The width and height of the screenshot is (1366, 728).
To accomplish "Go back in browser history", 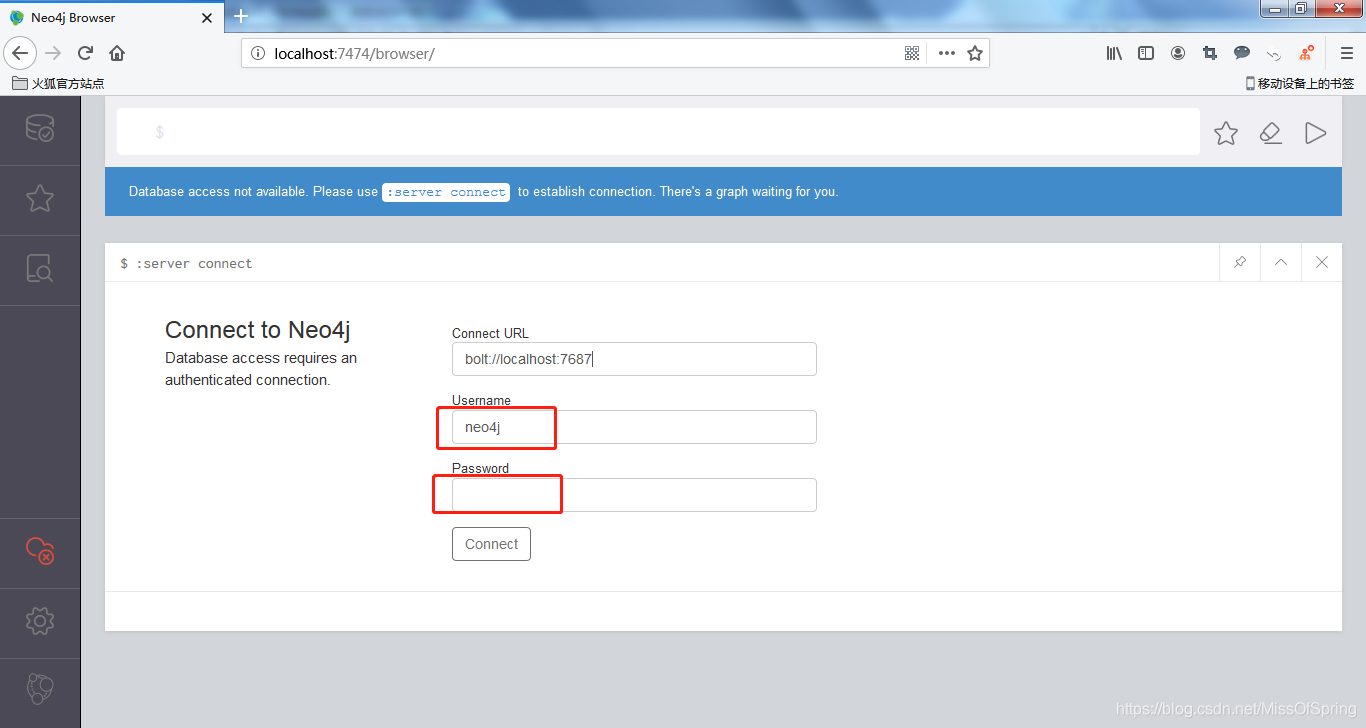I will (x=20, y=53).
